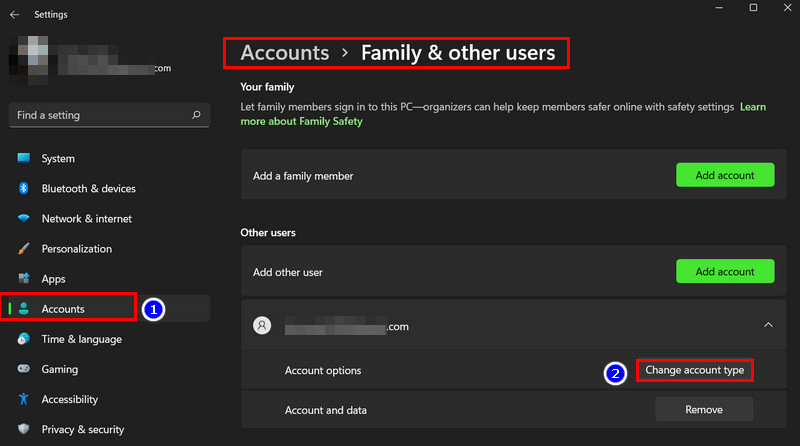
Task: Click the Change account type button
Action: (694, 370)
